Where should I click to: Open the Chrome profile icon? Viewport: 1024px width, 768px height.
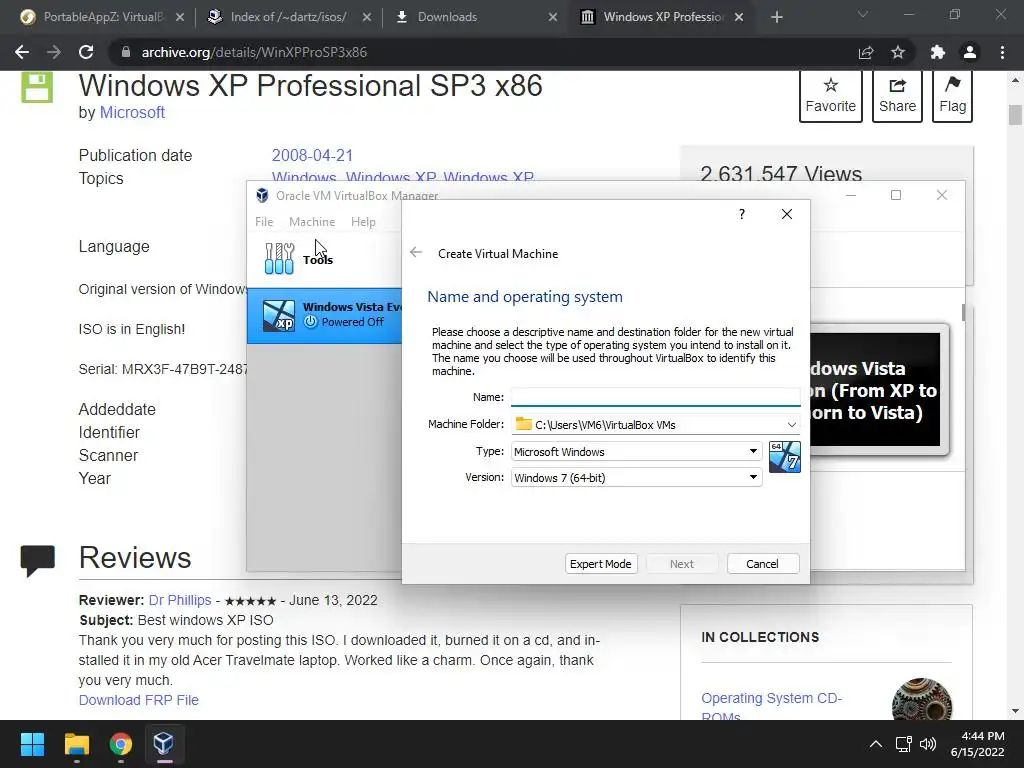tap(970, 52)
